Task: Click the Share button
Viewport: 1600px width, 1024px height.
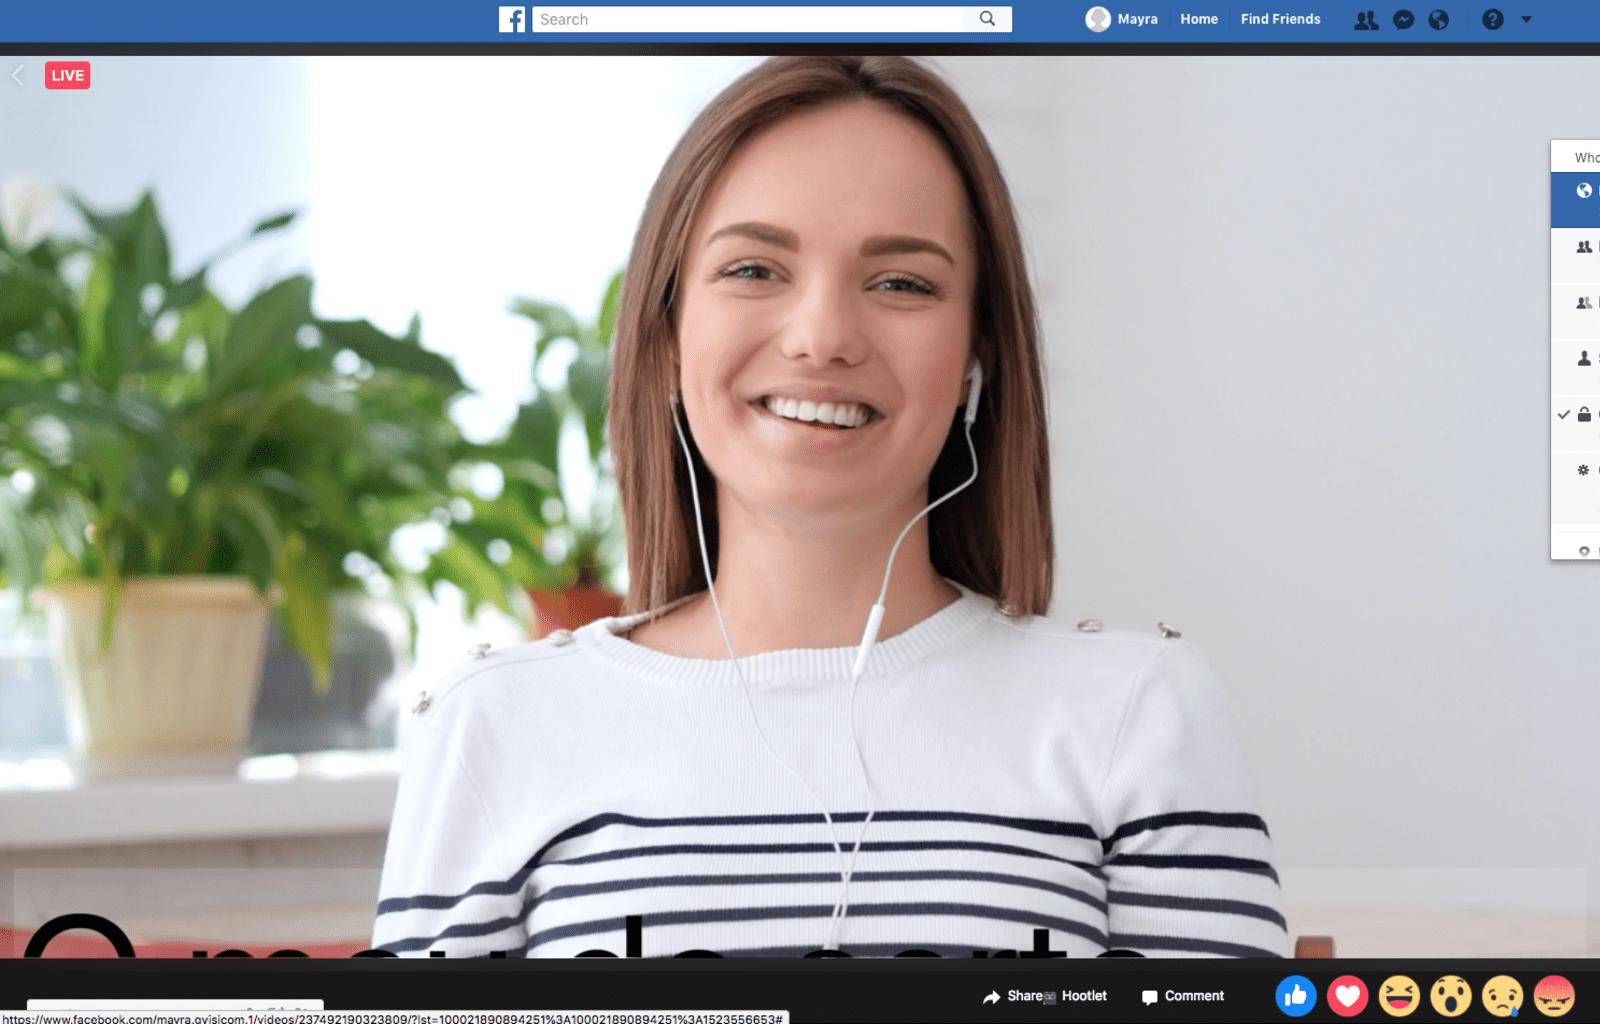Action: [x=1012, y=996]
